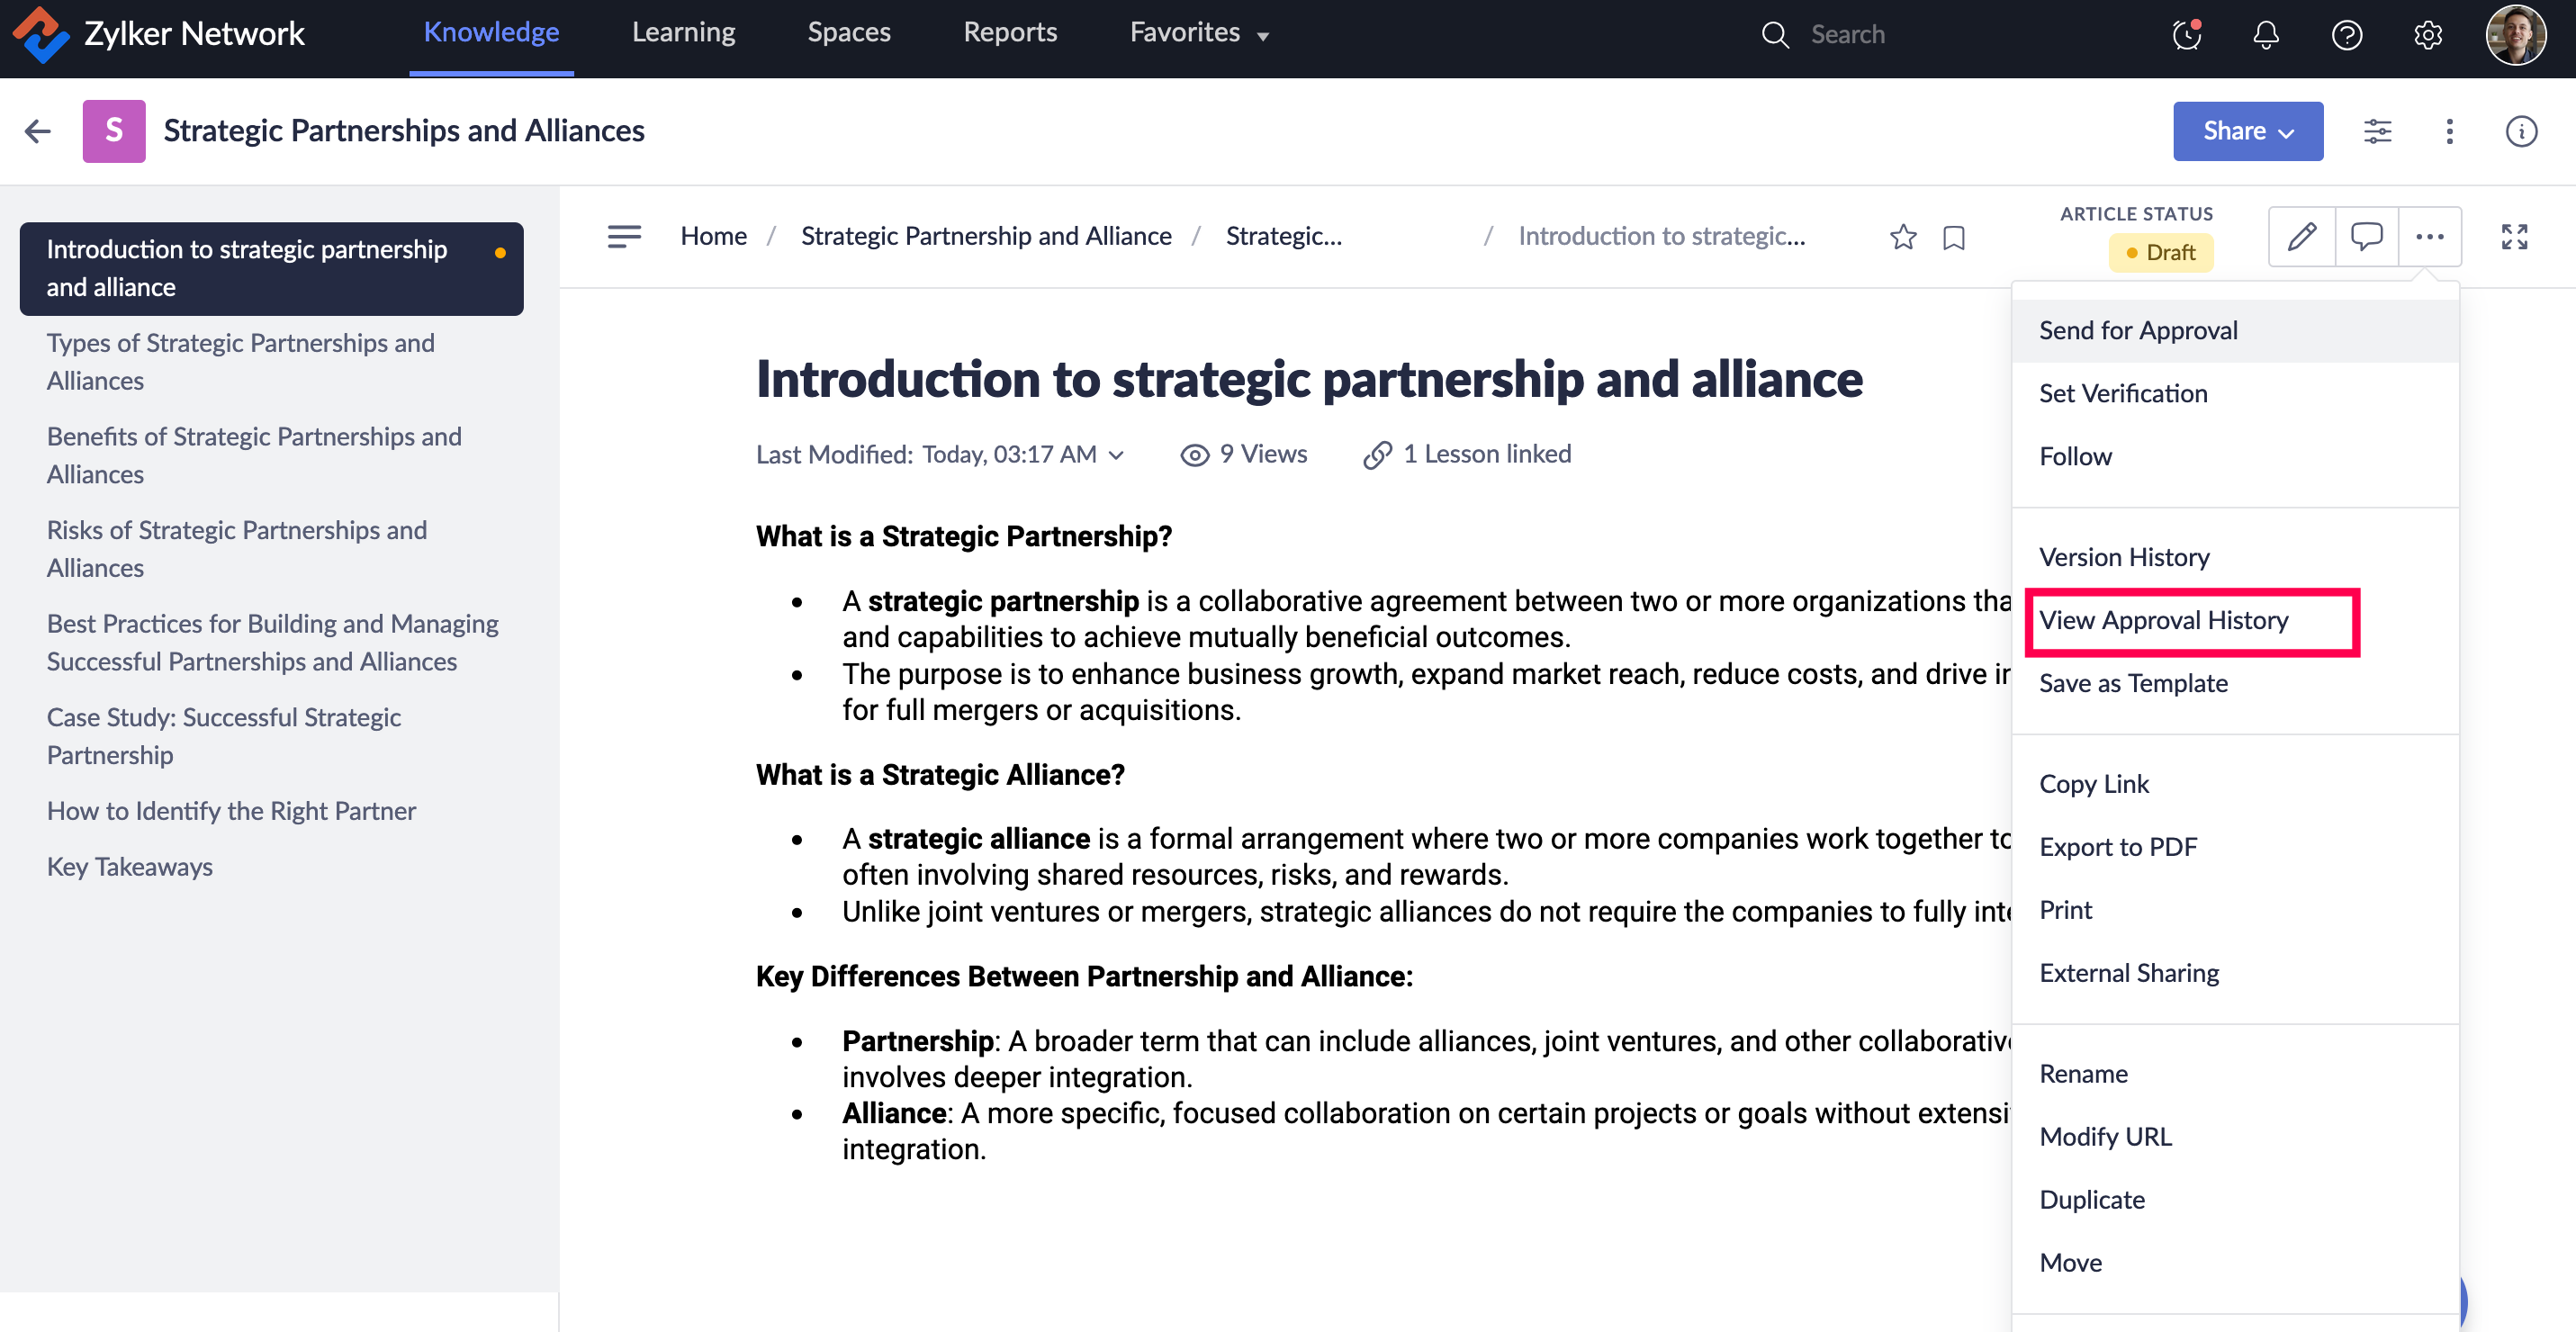Toggle the favorite star for this article

click(x=1903, y=237)
